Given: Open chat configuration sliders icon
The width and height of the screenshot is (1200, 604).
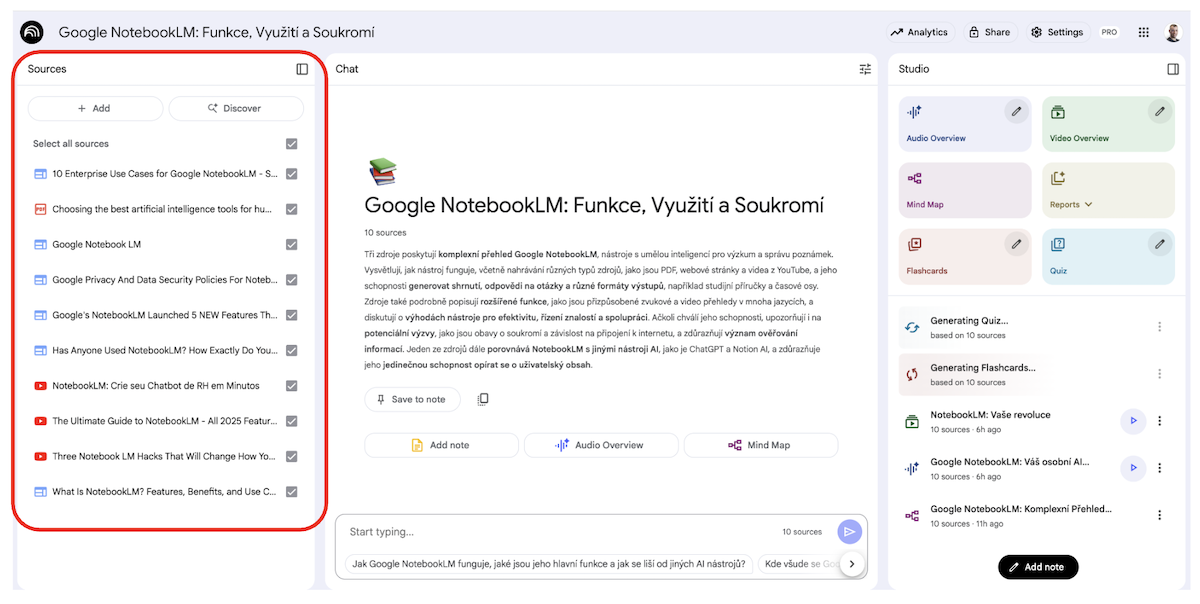Looking at the screenshot, I should (x=865, y=69).
